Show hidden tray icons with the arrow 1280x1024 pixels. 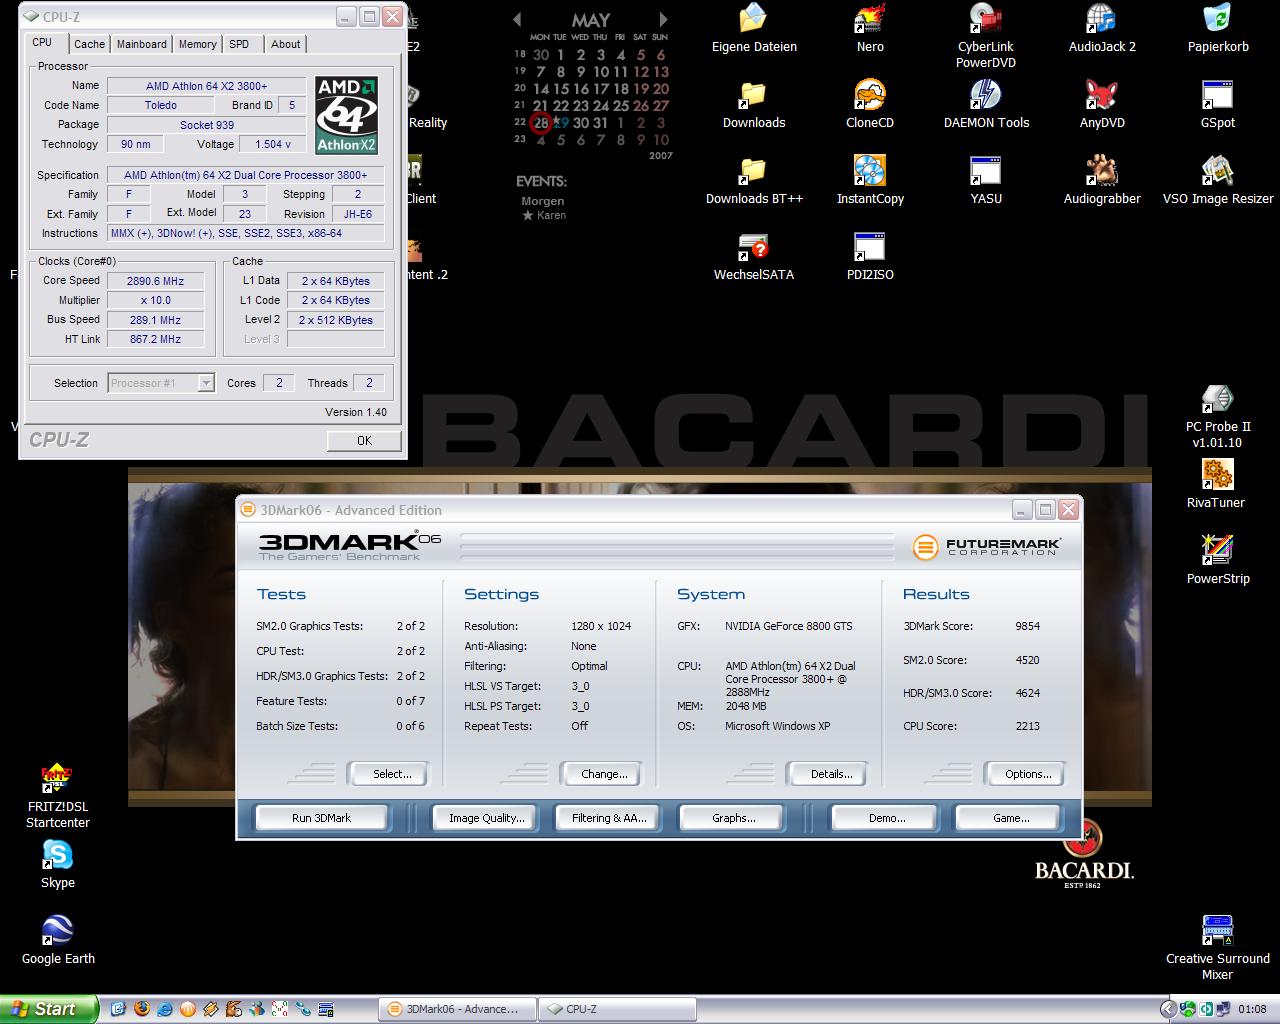(x=1168, y=1009)
